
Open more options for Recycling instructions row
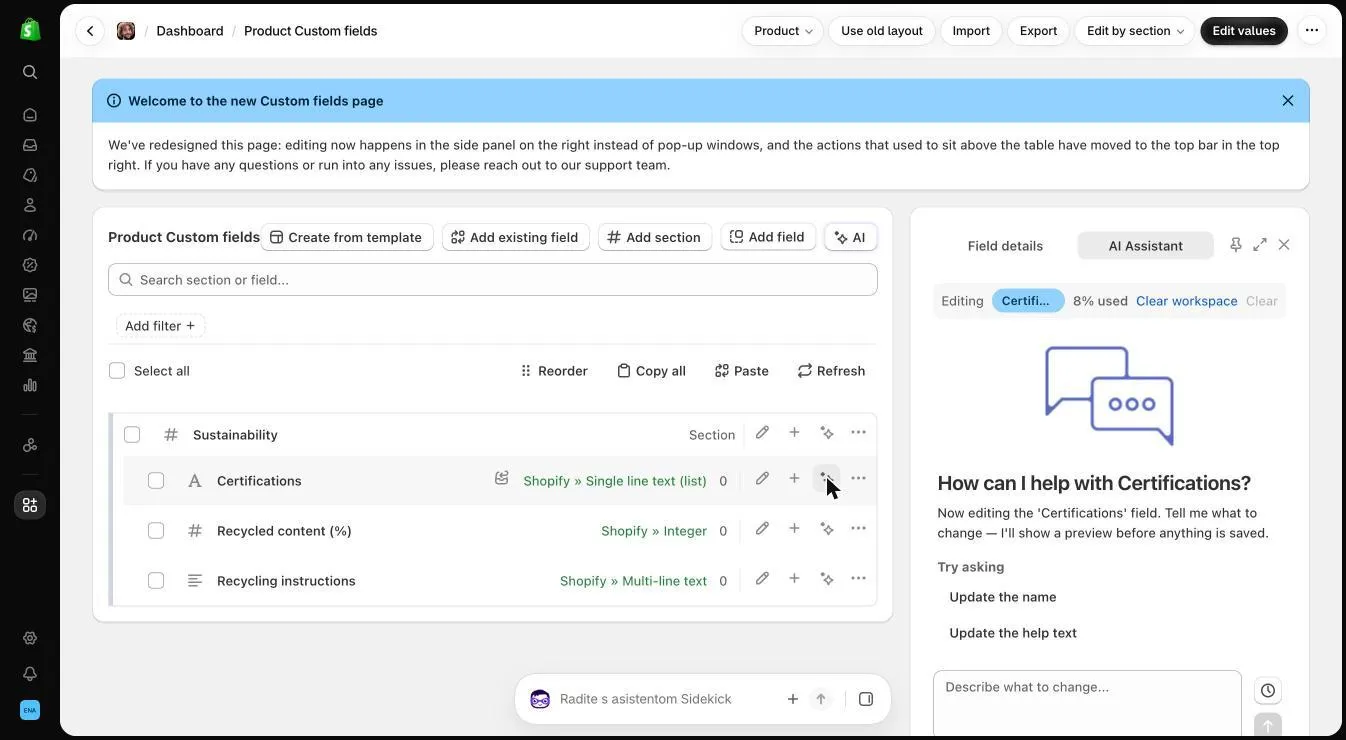click(x=858, y=579)
